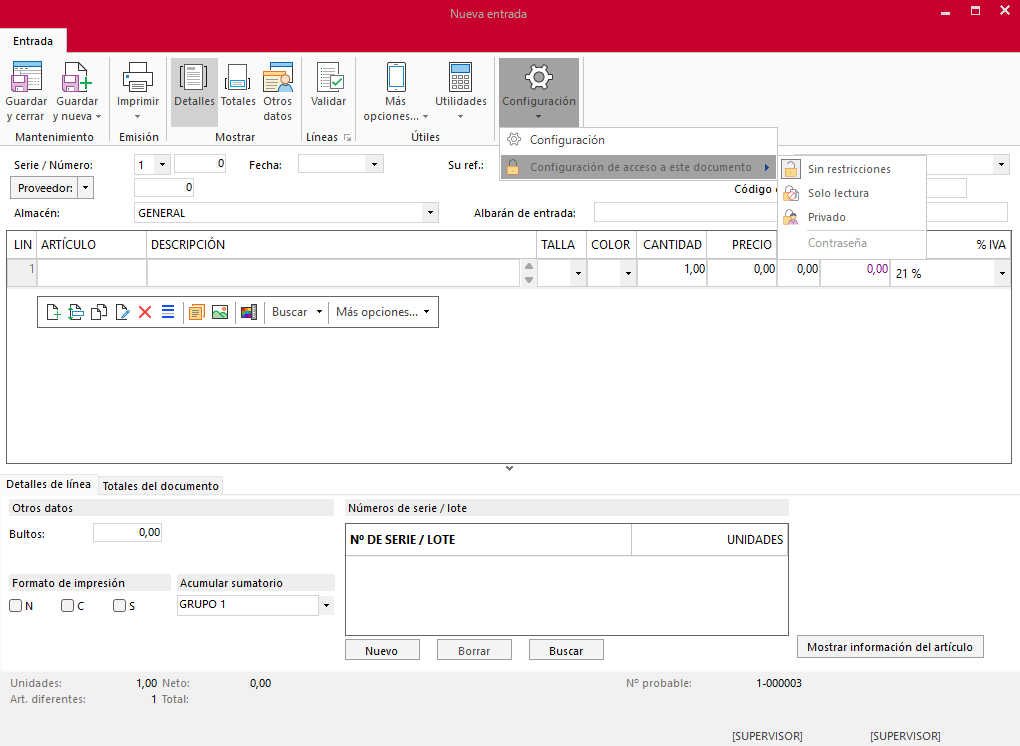The height and width of the screenshot is (746, 1020).
Task: Click the edit line pencil icon
Action: pos(122,312)
